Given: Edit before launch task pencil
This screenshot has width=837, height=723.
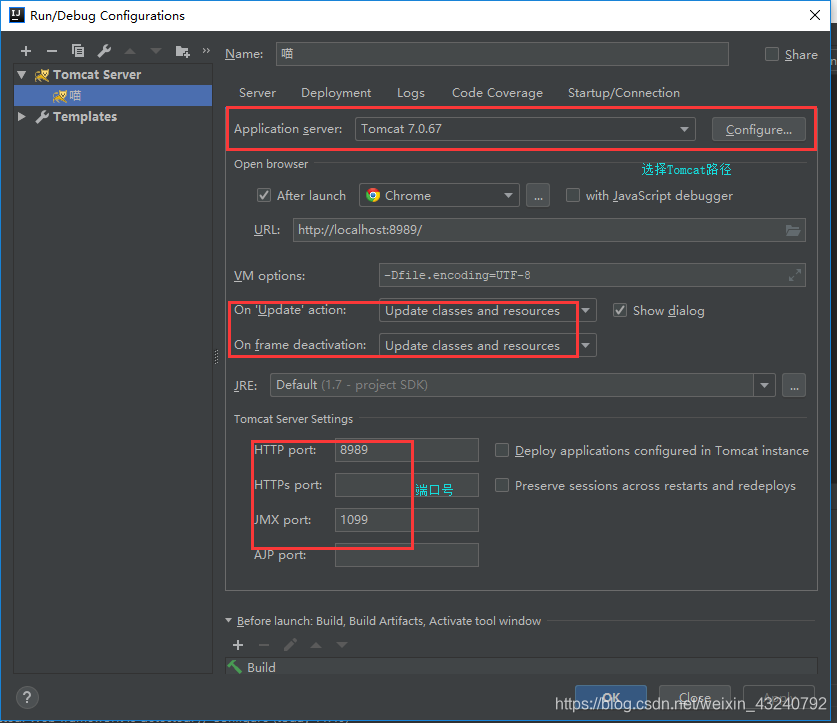Looking at the screenshot, I should pos(290,645).
